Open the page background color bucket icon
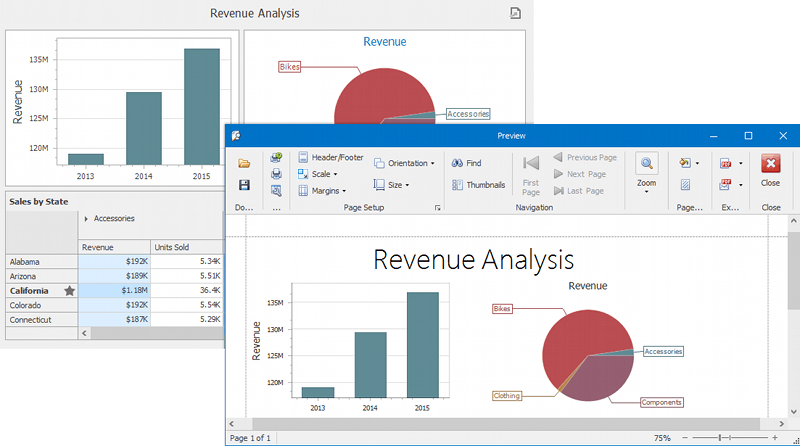This screenshot has height=446, width=800. point(685,163)
